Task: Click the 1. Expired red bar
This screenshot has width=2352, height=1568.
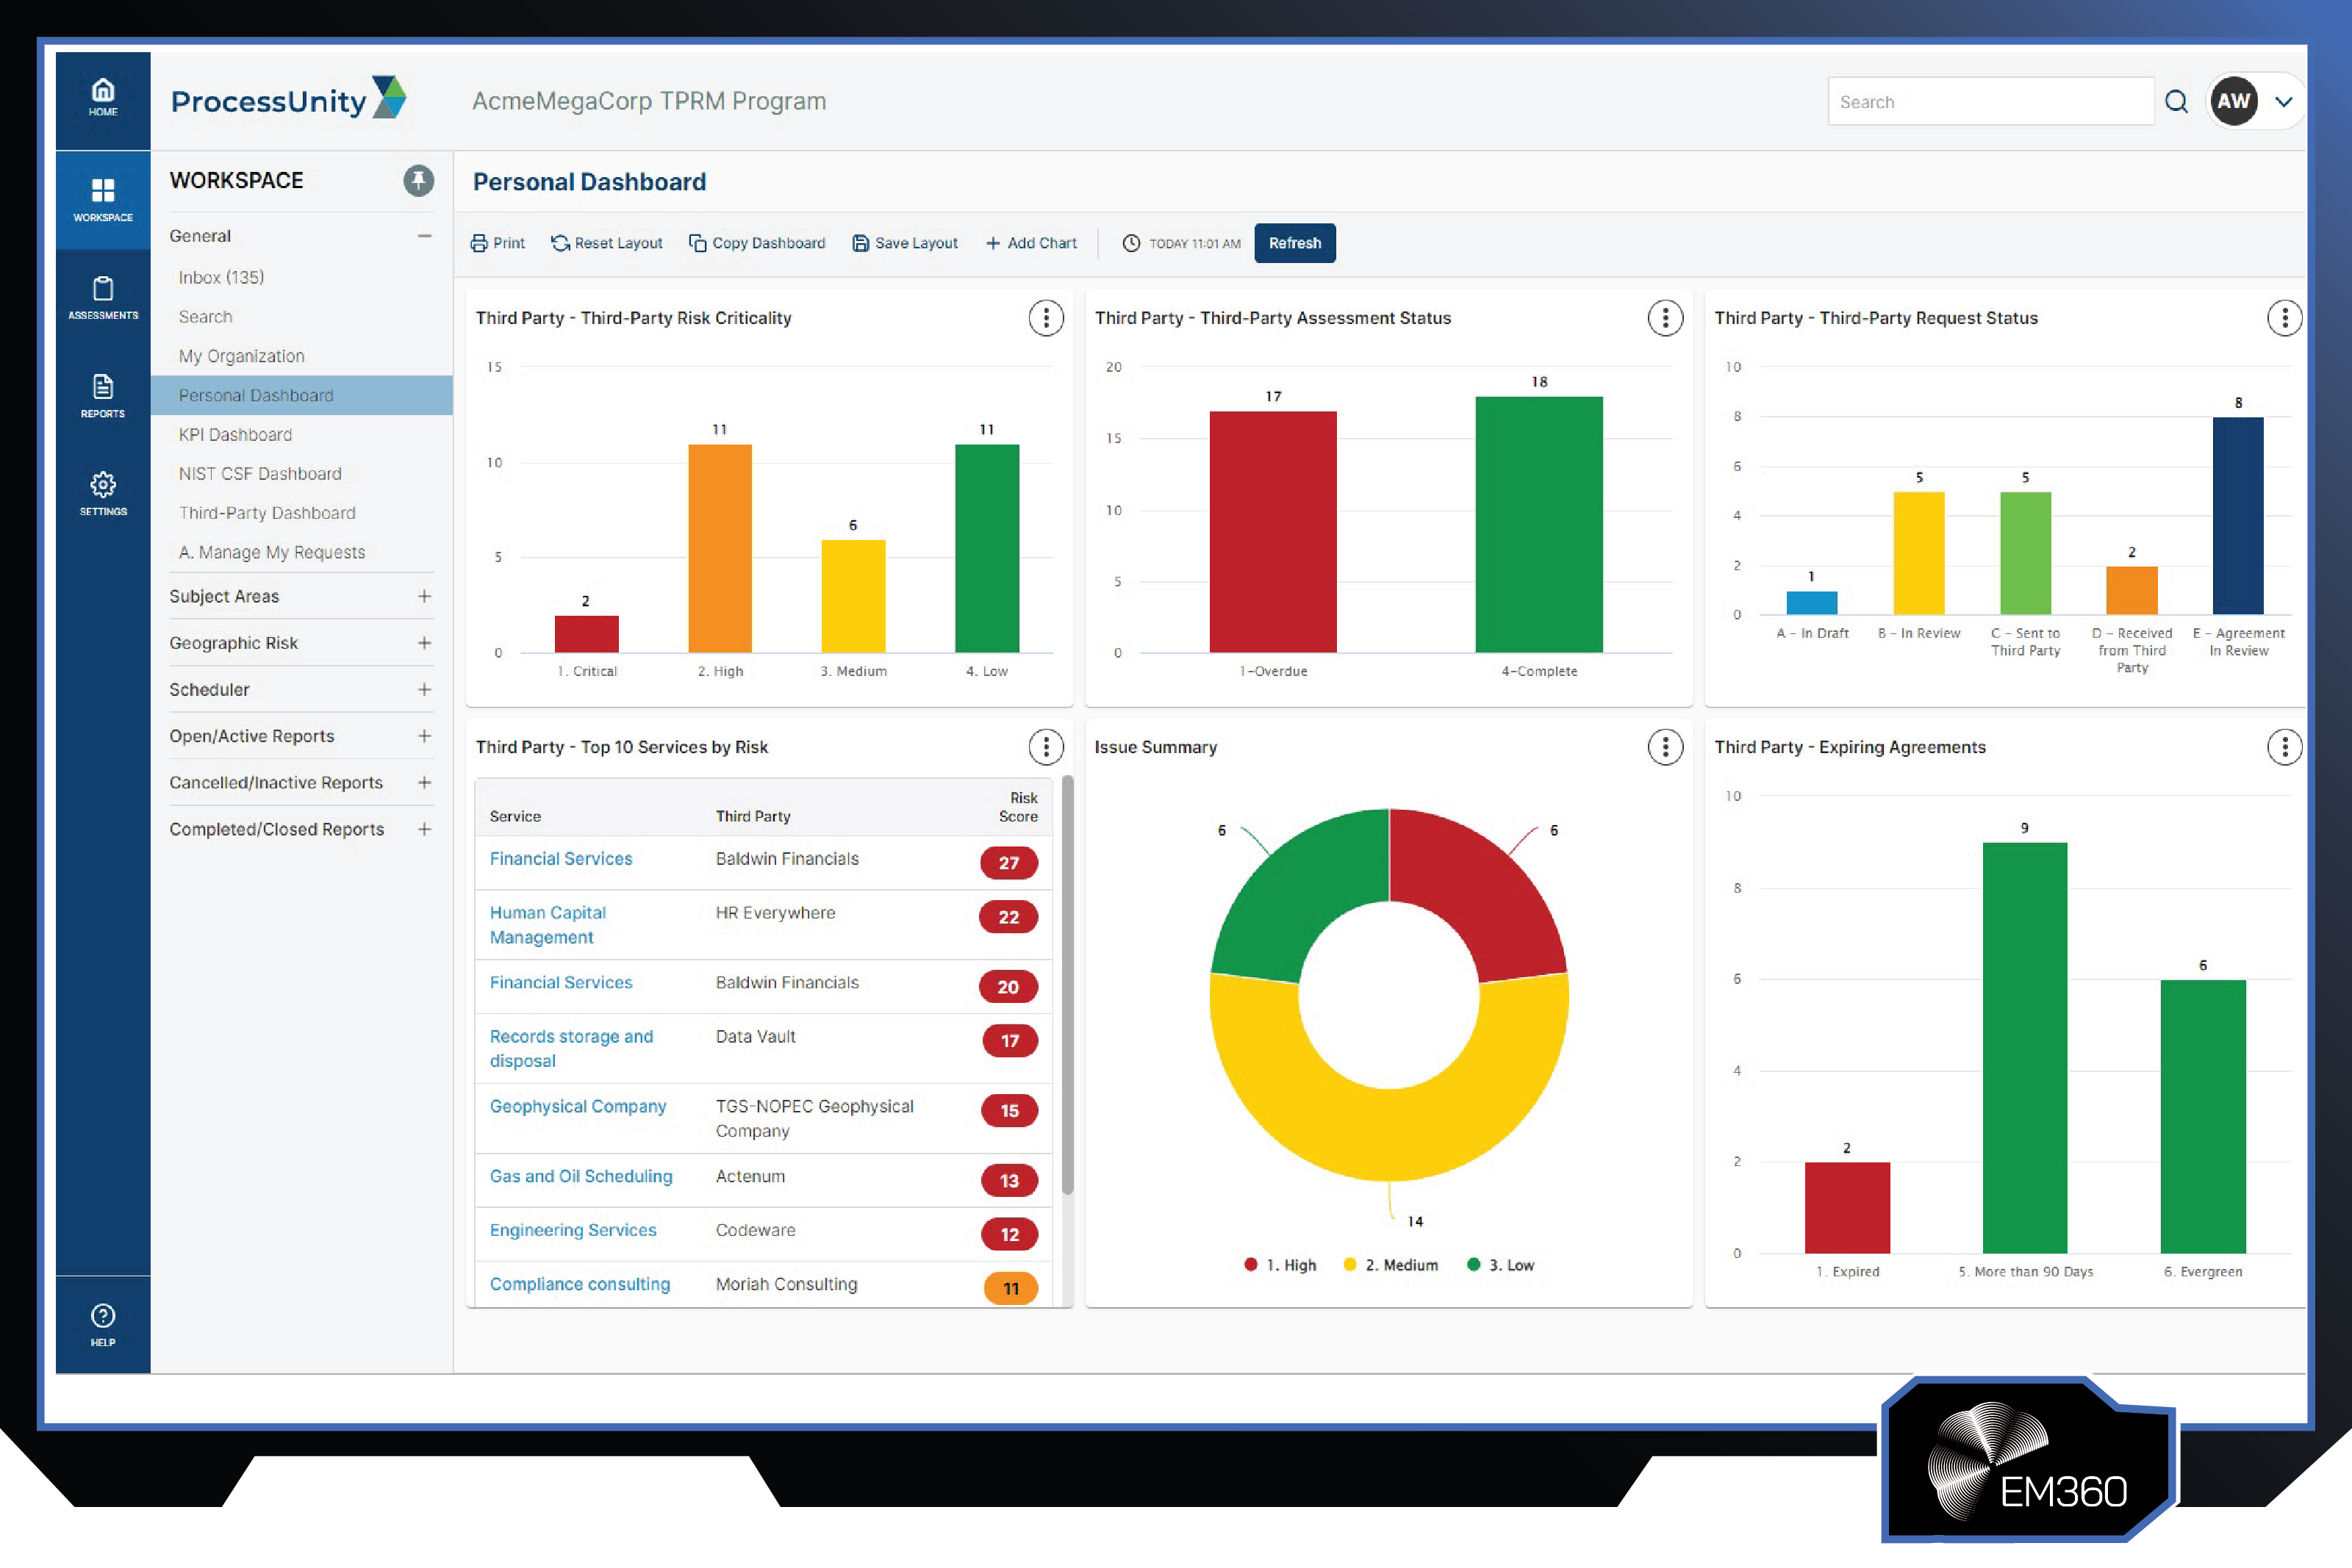Action: point(1847,1208)
